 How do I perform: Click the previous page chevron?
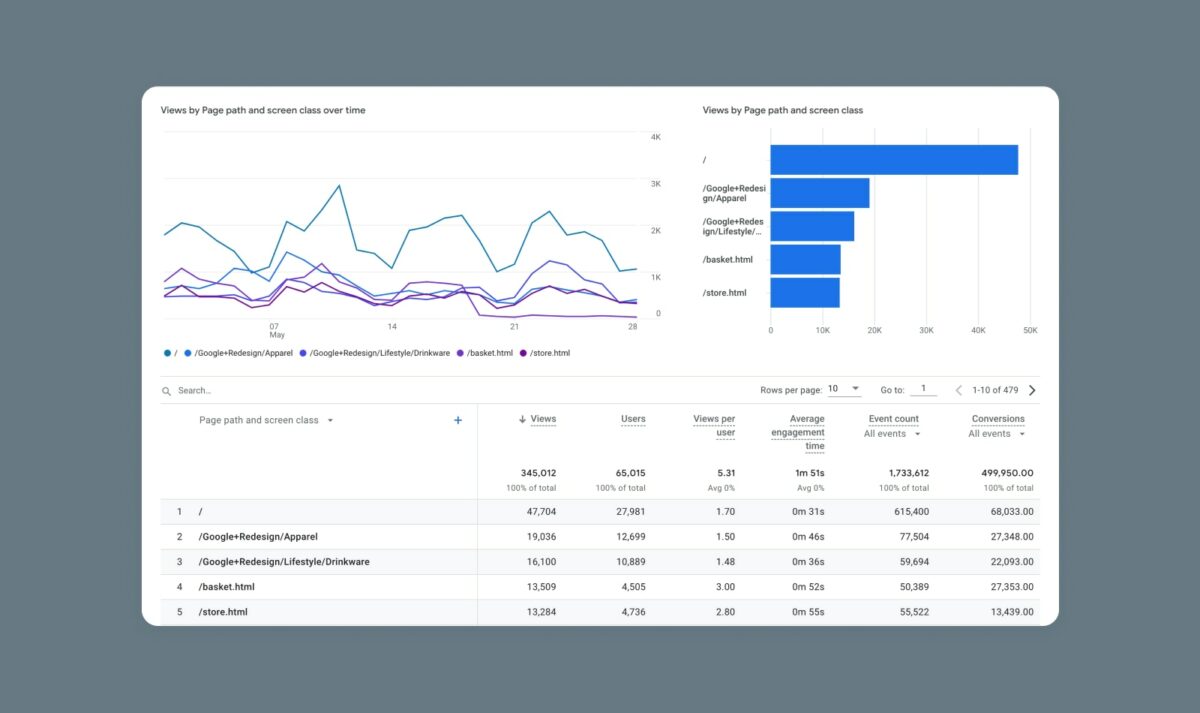click(958, 390)
